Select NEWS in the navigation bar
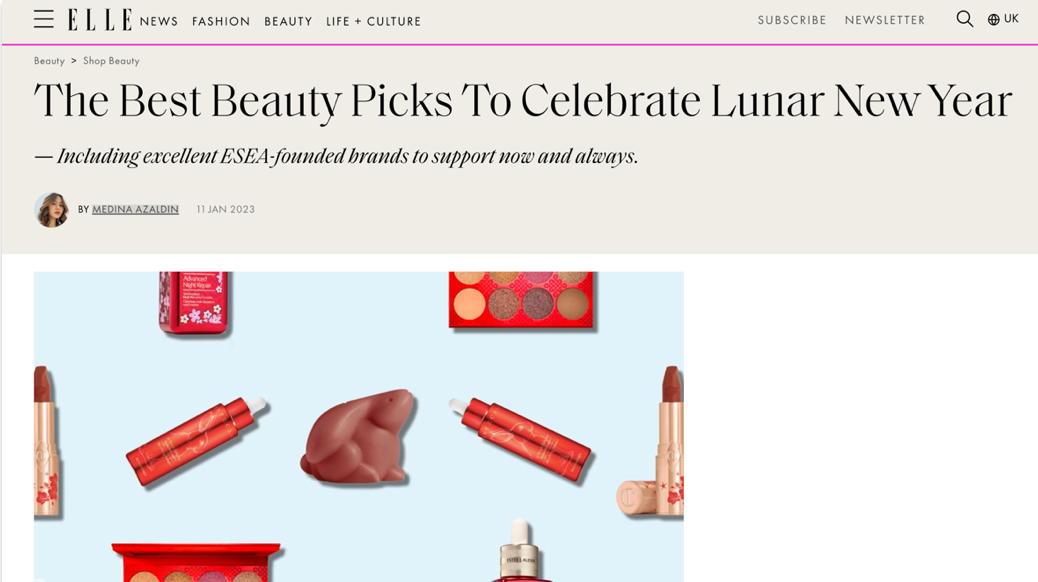Image resolution: width=1038 pixels, height=582 pixels. point(158,21)
